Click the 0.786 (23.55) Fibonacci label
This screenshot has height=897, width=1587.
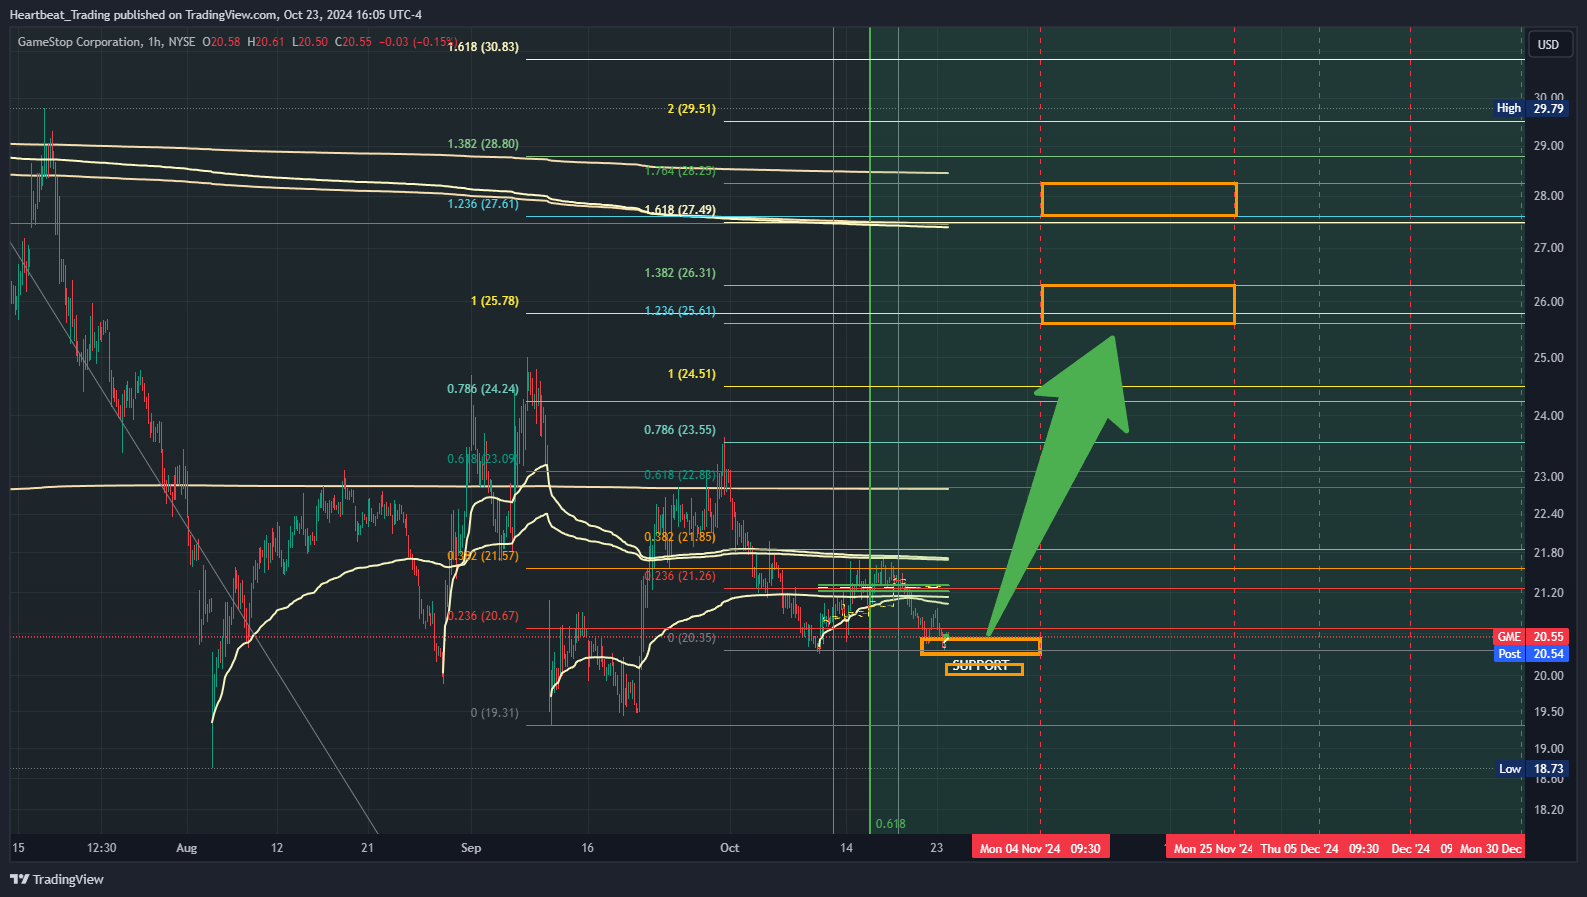[x=680, y=430]
